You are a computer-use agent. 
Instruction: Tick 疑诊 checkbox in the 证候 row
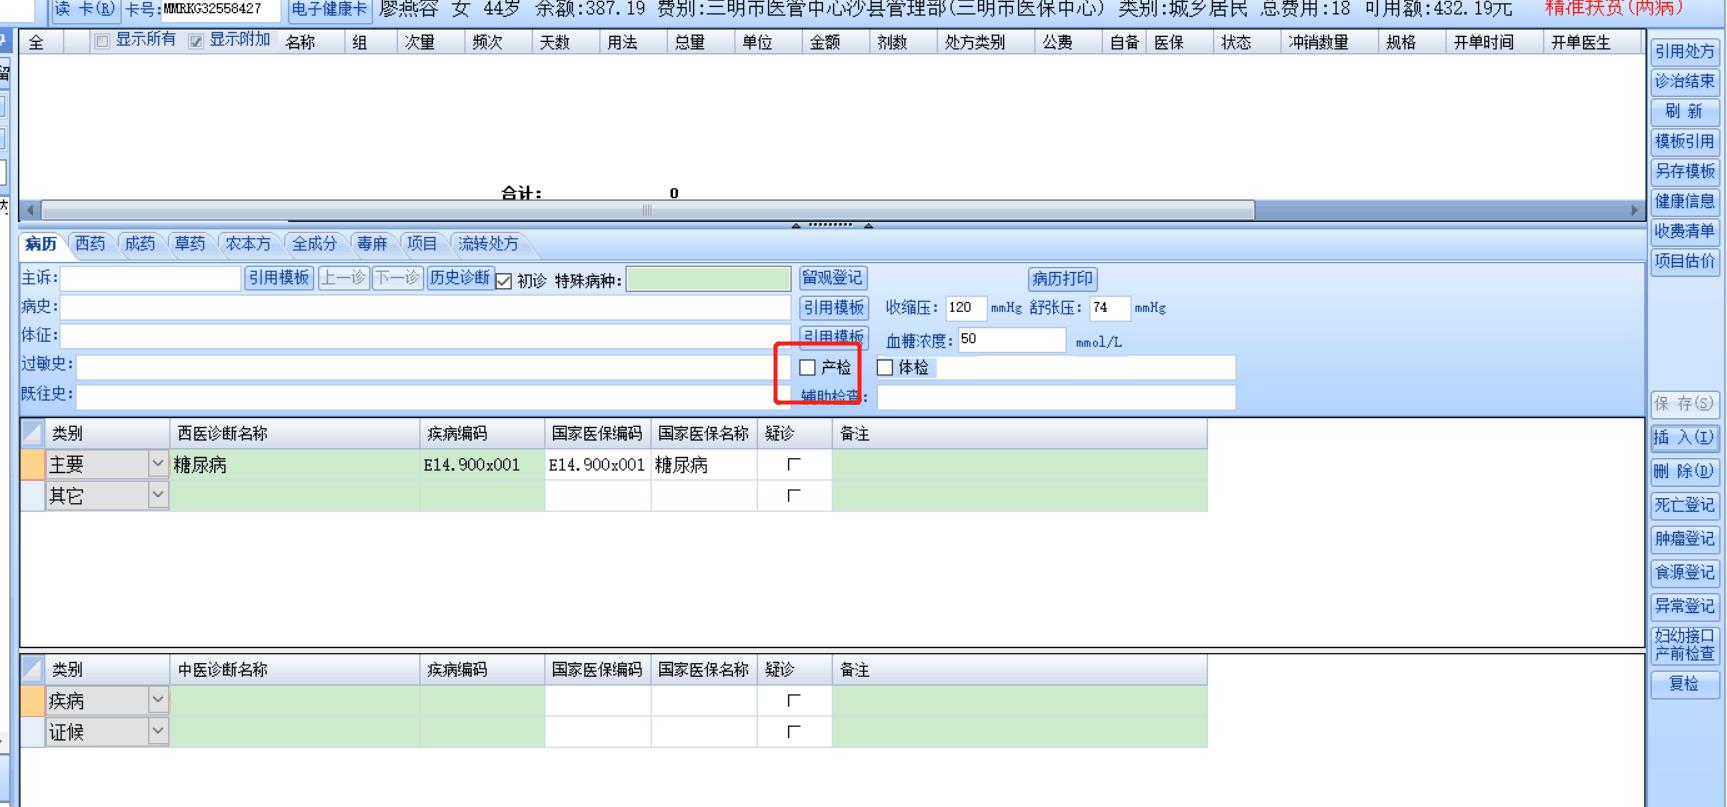[x=794, y=732]
